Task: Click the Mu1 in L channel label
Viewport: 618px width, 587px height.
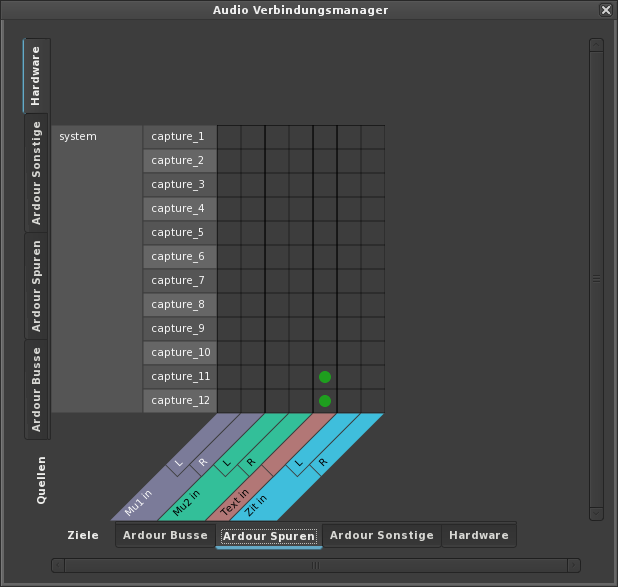Action: point(179,463)
